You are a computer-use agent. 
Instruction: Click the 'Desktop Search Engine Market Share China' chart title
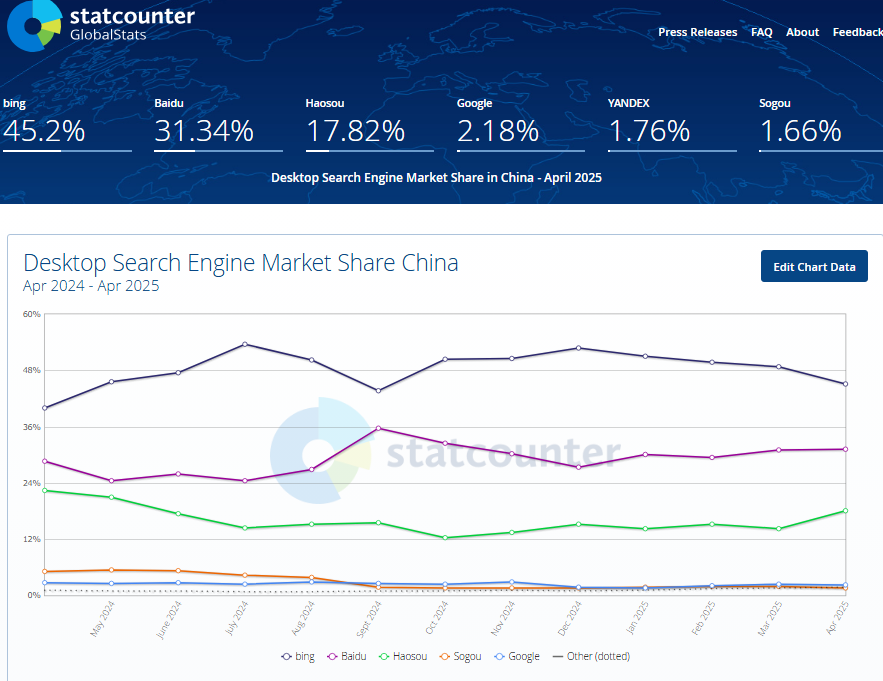pyautogui.click(x=241, y=263)
